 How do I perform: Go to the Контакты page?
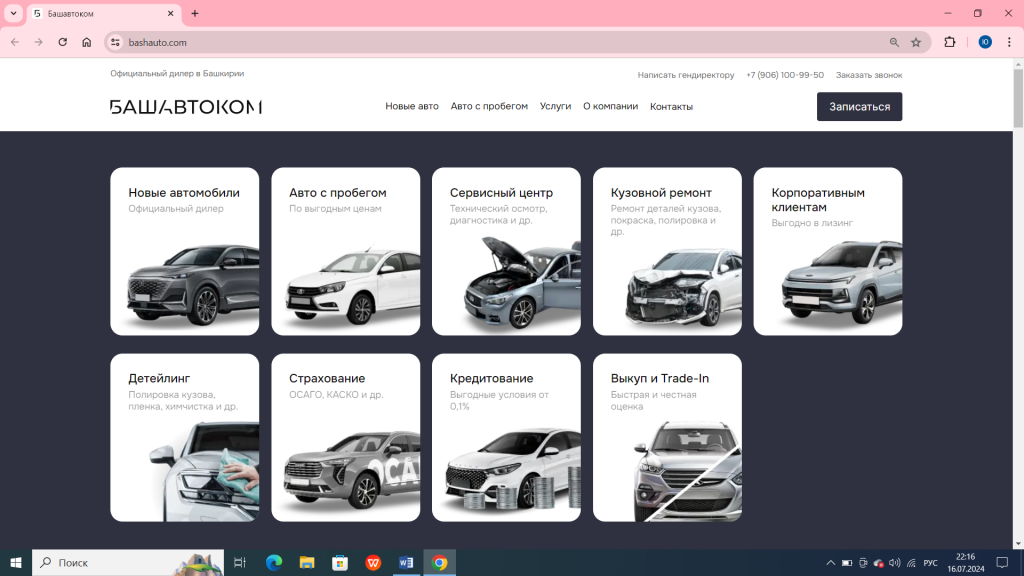[671, 106]
